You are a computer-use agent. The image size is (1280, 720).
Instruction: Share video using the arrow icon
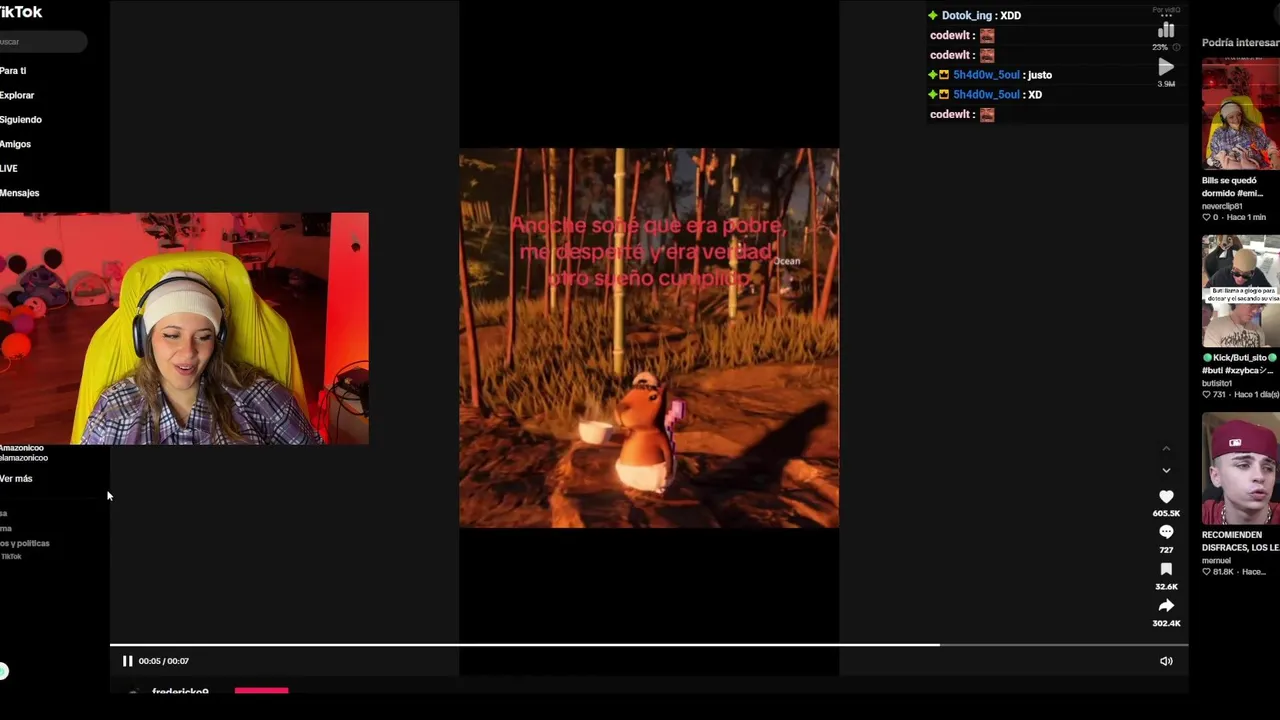pyautogui.click(x=1166, y=606)
